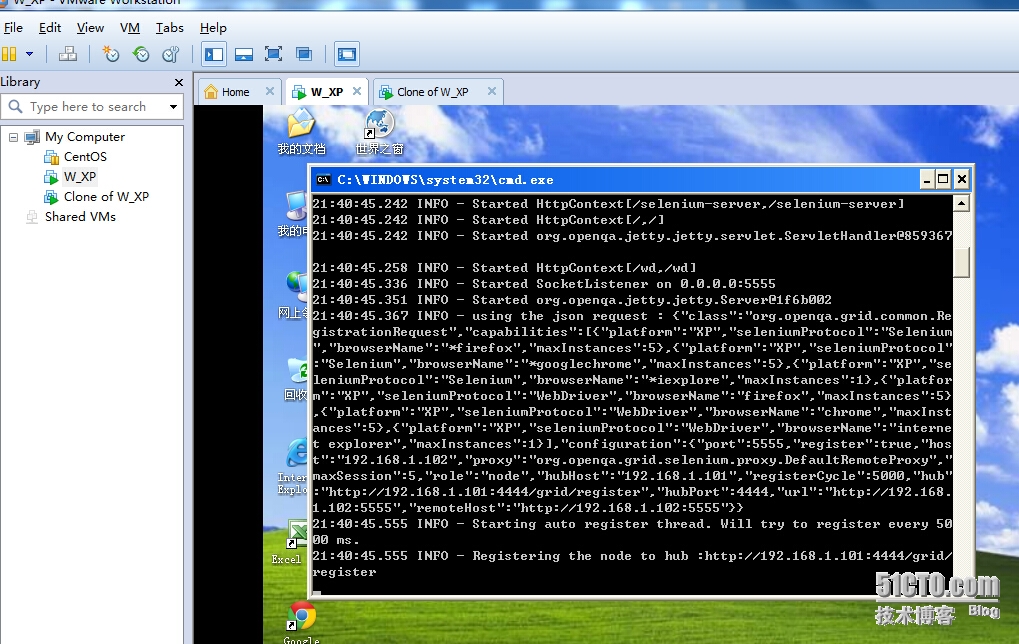Click the Internet Explorer desktop icon
This screenshot has width=1019, height=644.
click(x=293, y=467)
